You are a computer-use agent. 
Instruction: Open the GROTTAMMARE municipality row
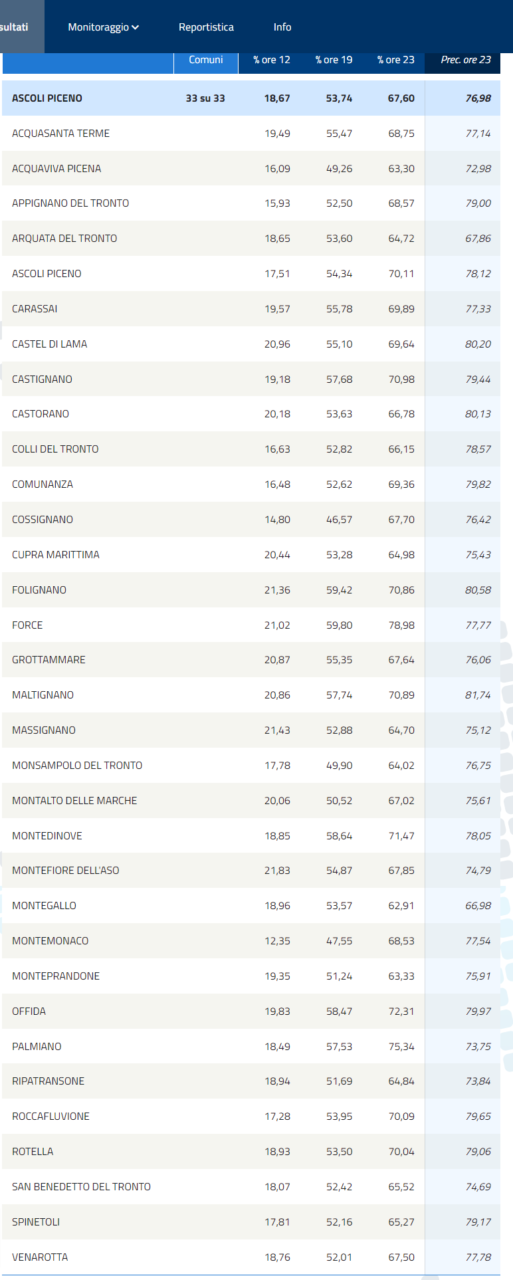(251, 660)
